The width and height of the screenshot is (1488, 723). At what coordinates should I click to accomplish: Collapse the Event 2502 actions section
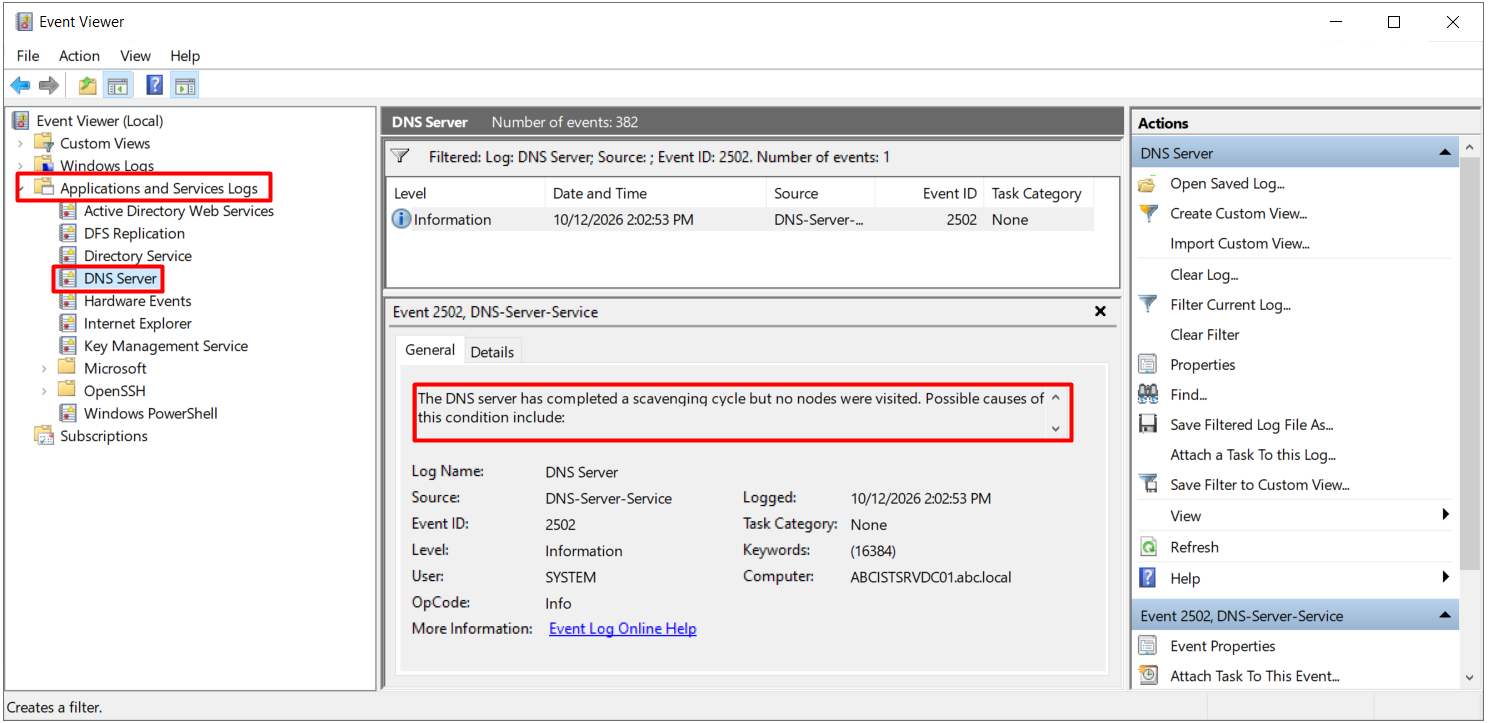(1444, 616)
